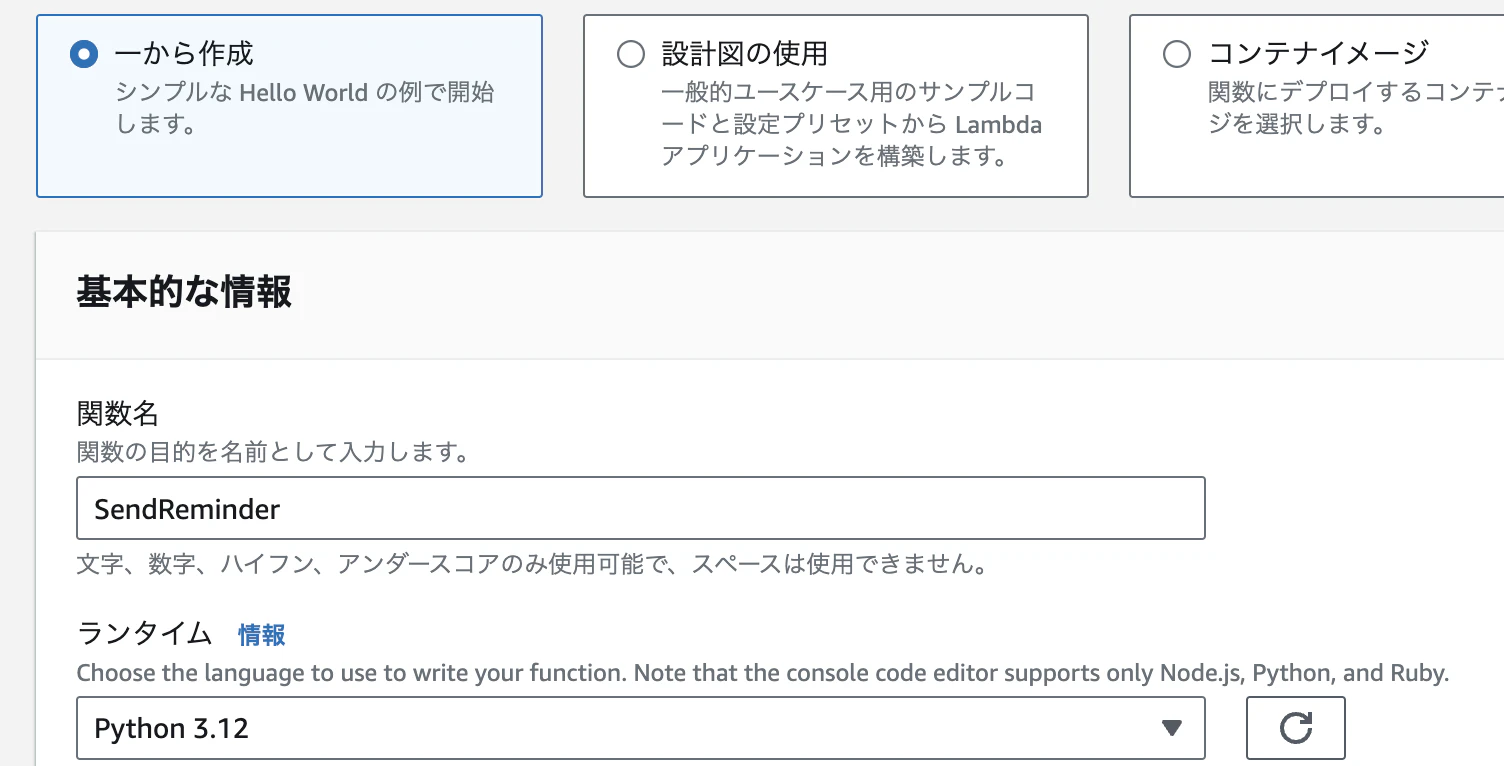Viewport: 1504px width, 766px height.
Task: Expand the runtime dropdown arrow
Action: click(1172, 728)
